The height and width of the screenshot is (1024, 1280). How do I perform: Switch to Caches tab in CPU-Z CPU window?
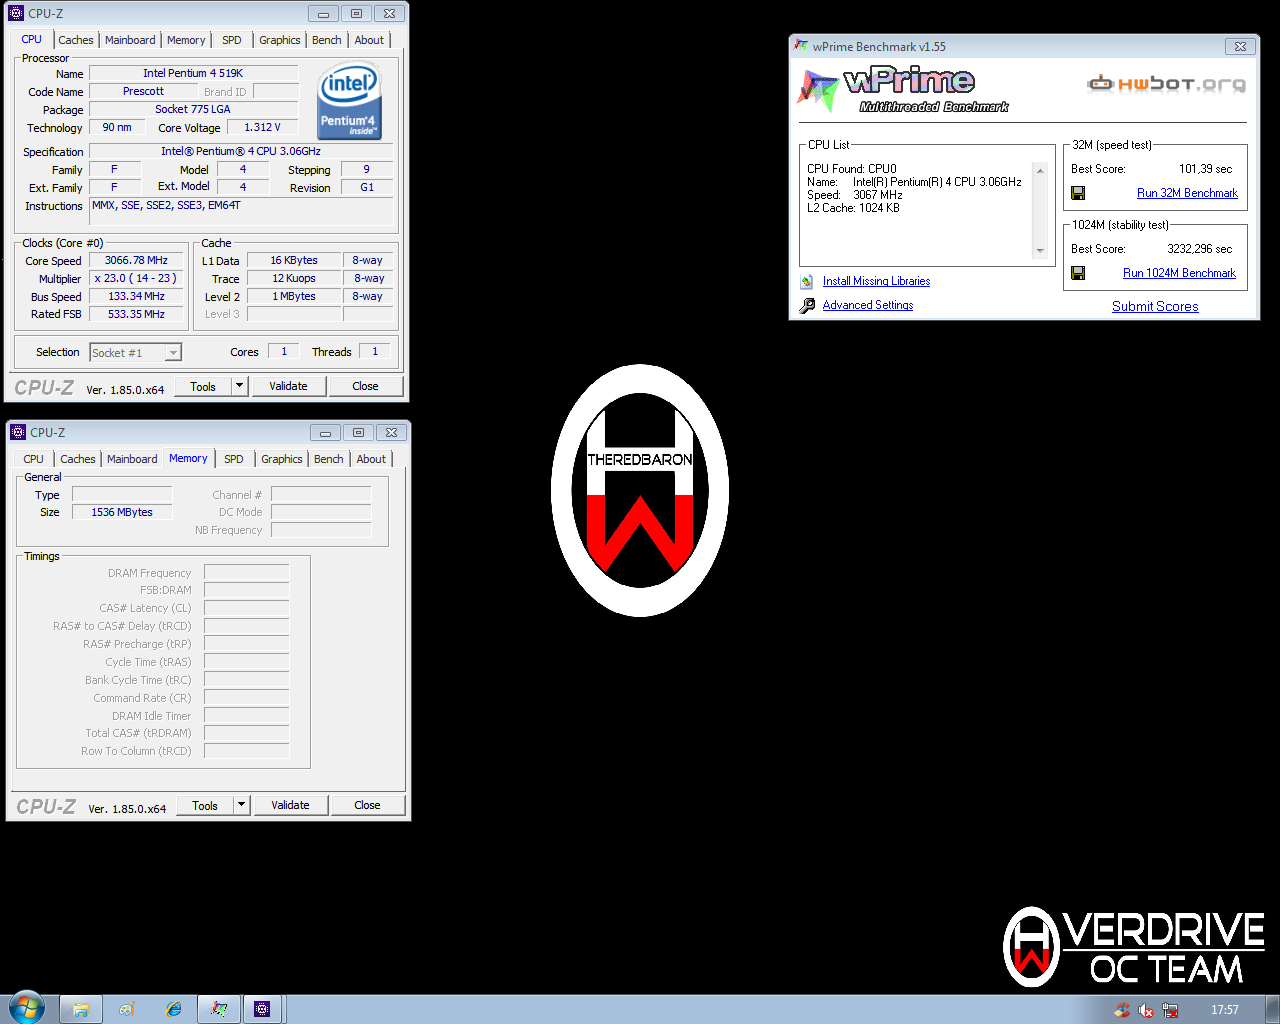pyautogui.click(x=76, y=40)
